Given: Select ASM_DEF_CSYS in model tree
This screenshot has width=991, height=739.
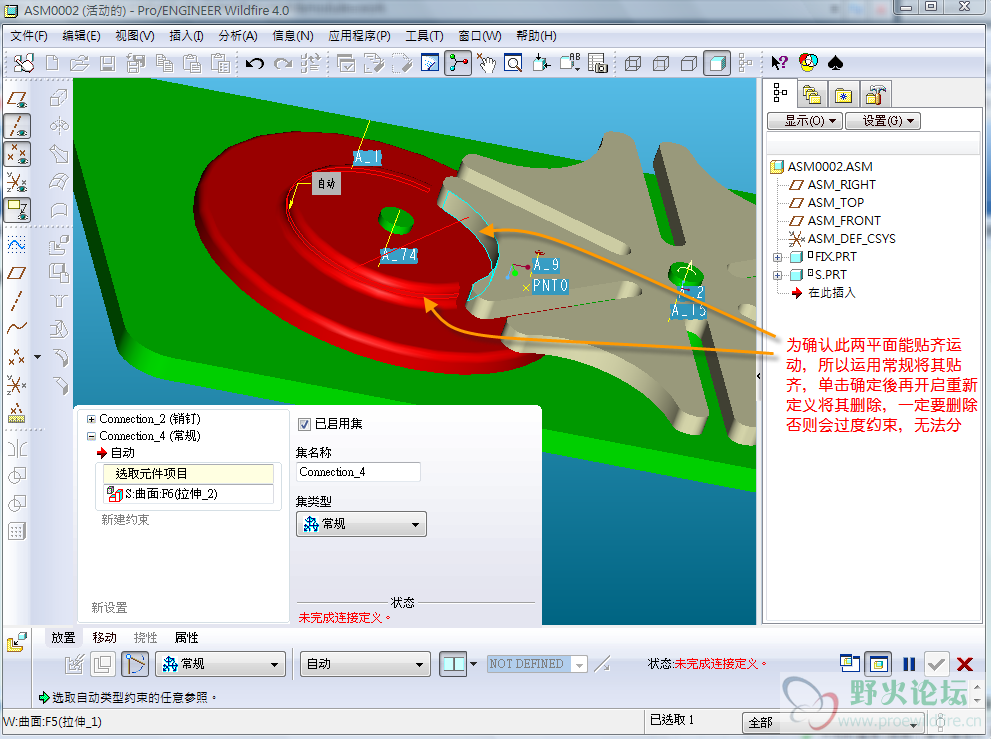Looking at the screenshot, I should click(851, 239).
